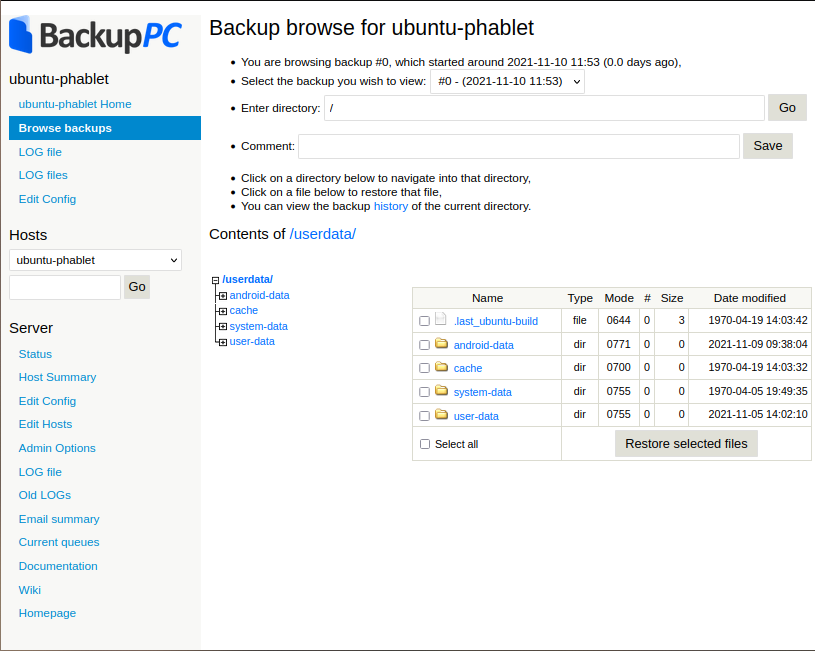Click the user-data folder icon in table
The image size is (815, 651).
441,414
